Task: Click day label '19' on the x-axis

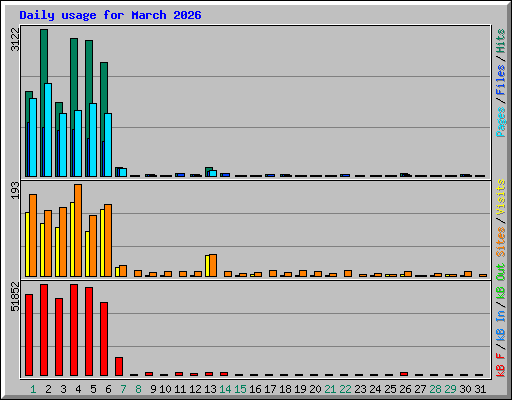Action: tap(300, 389)
